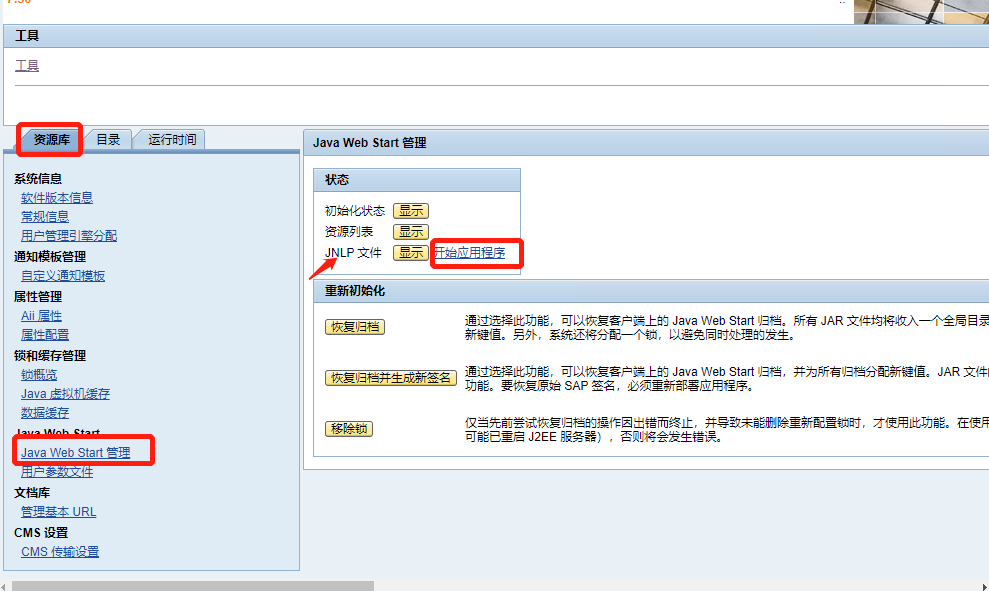Click the horizontal scrollbar left arrow
Screen dimensions: 989x591
coord(4,586)
